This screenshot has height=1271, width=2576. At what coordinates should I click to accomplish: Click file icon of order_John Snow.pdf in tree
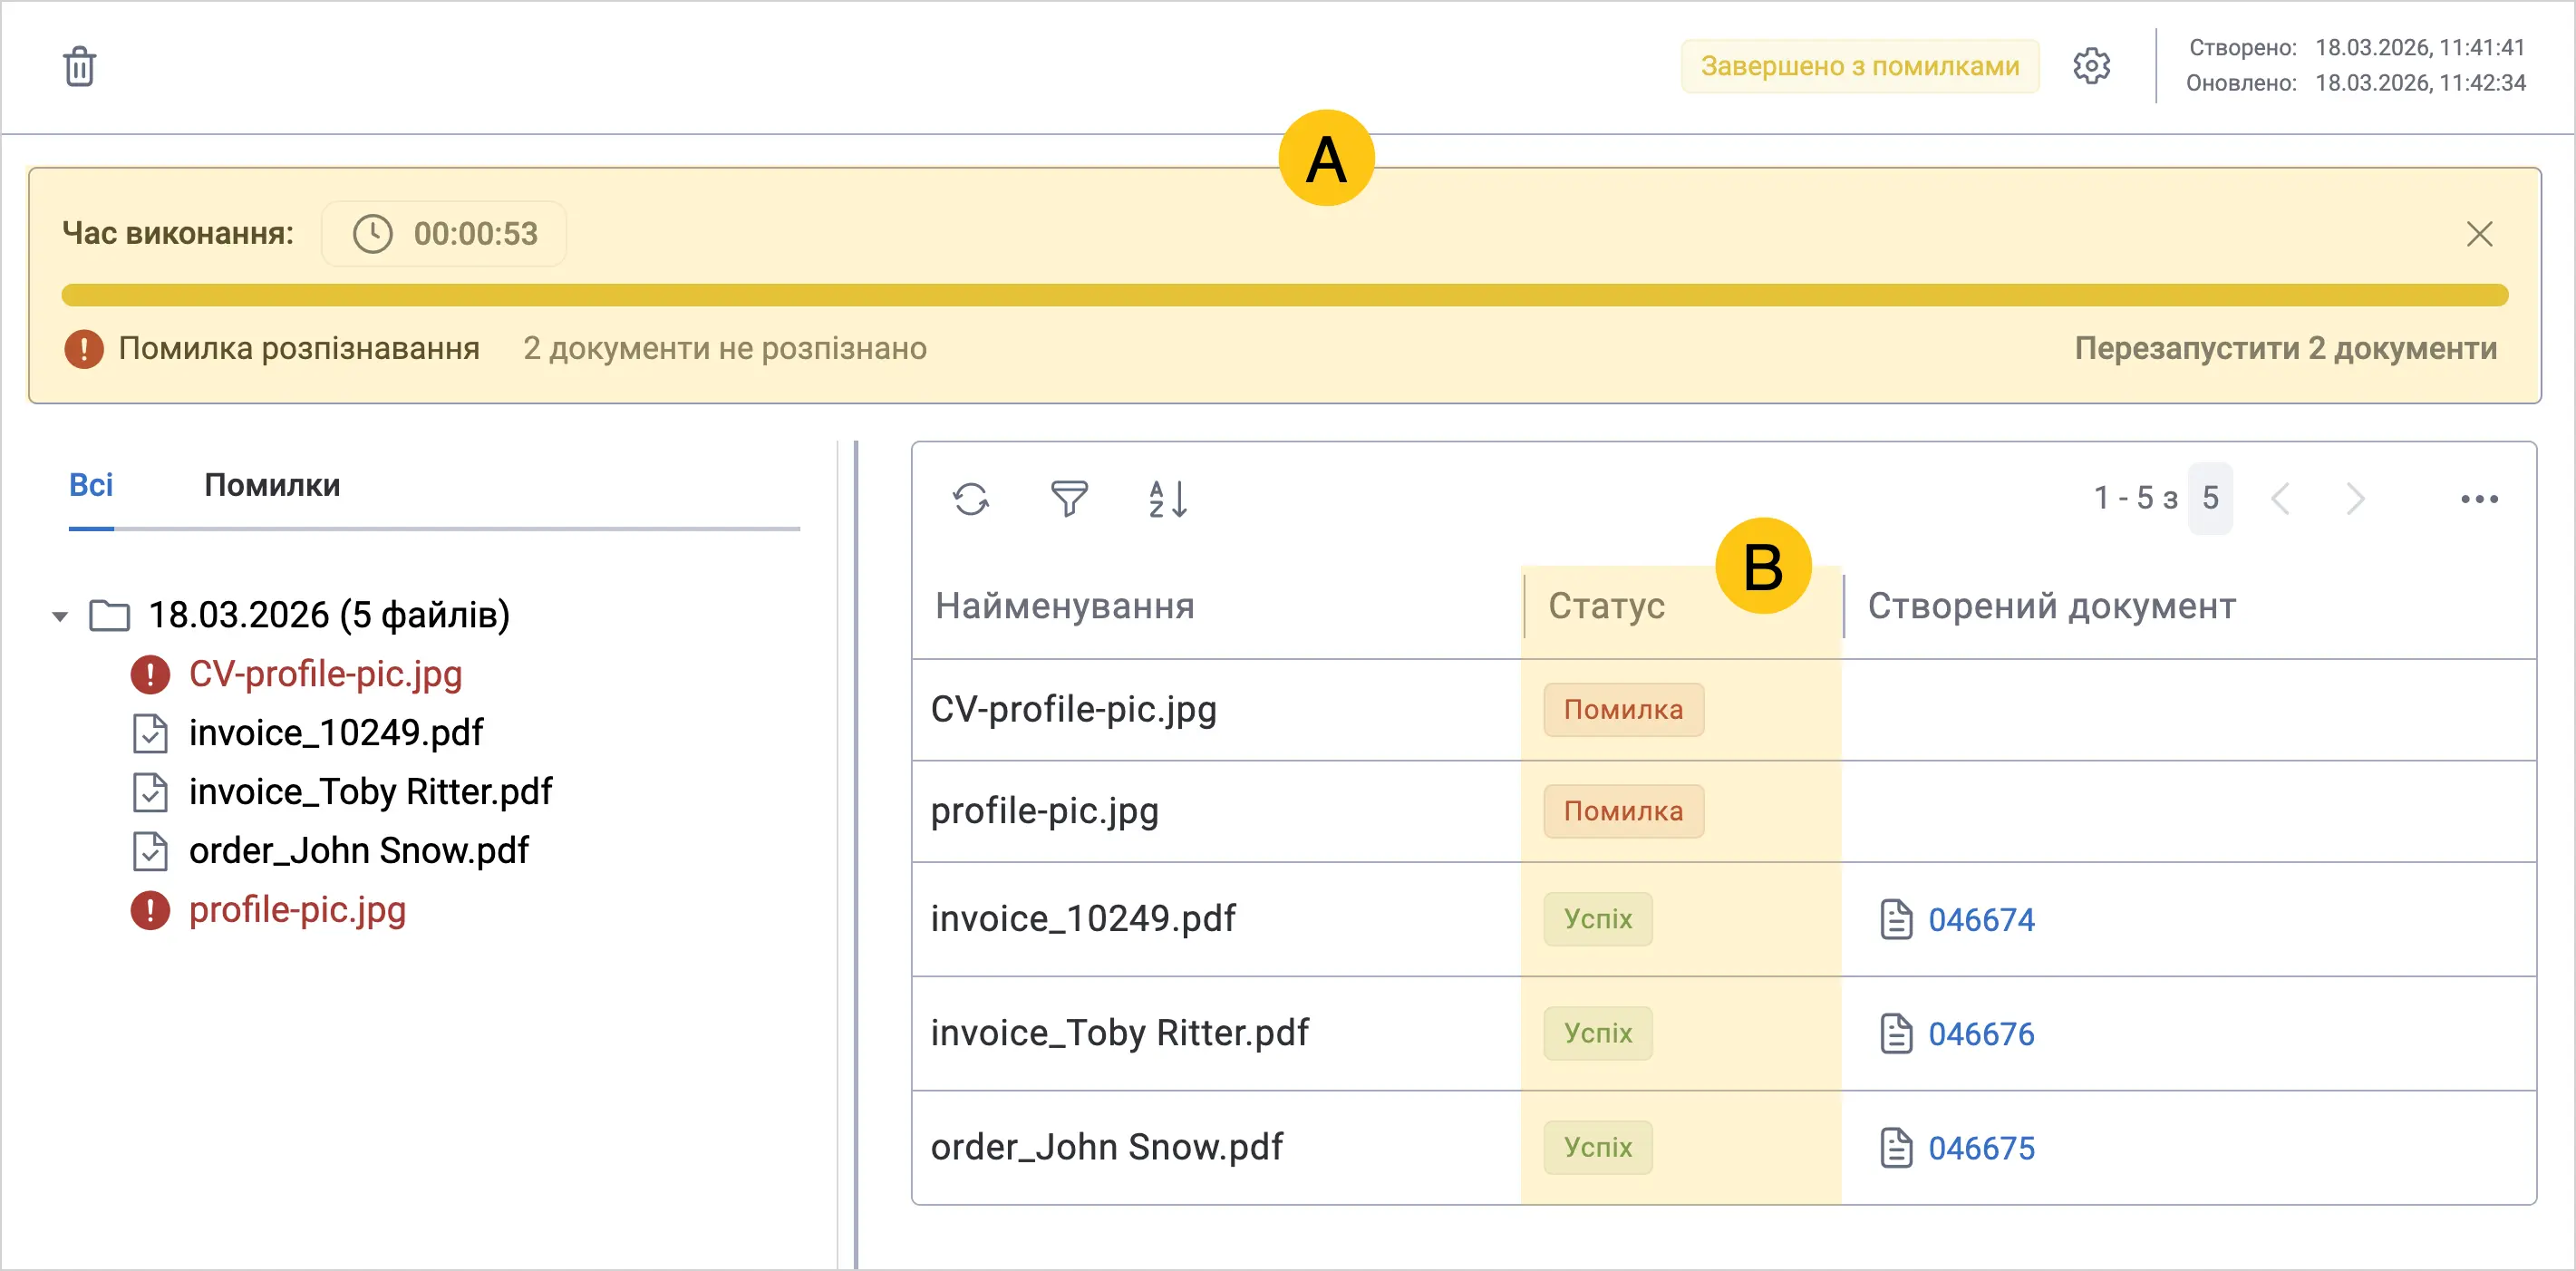[150, 851]
